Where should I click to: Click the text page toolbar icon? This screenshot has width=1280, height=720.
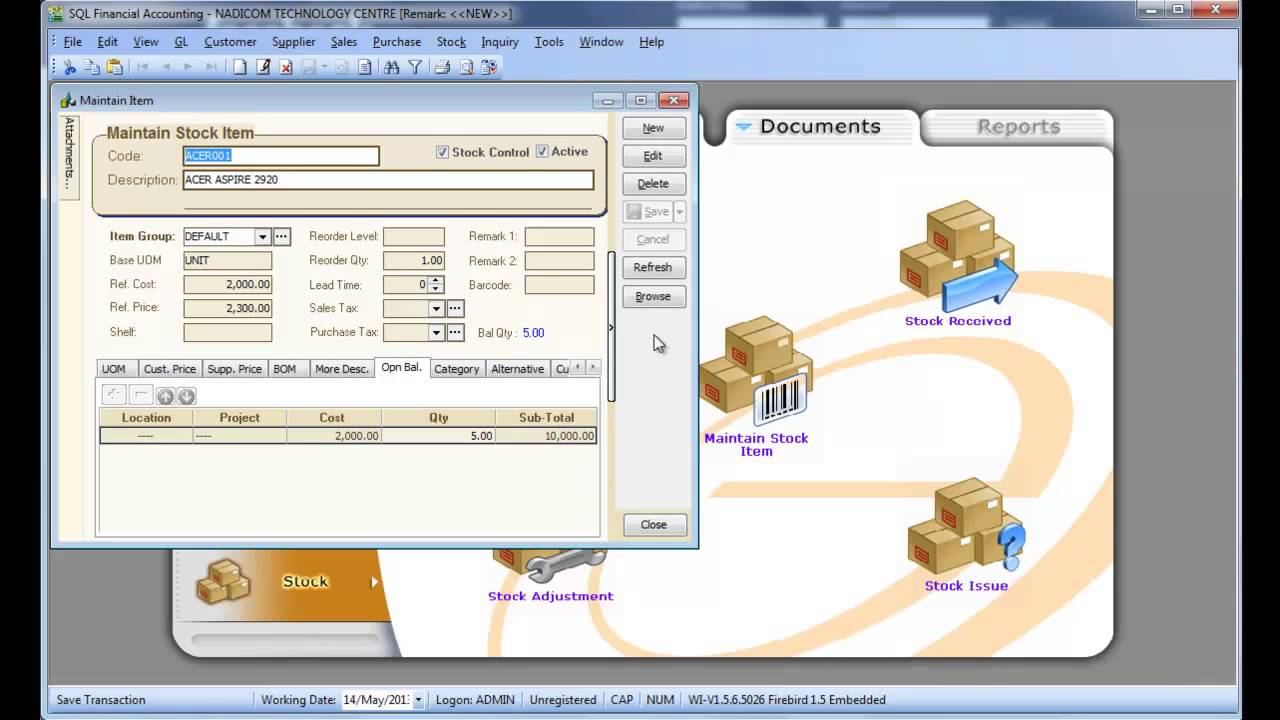(x=365, y=67)
